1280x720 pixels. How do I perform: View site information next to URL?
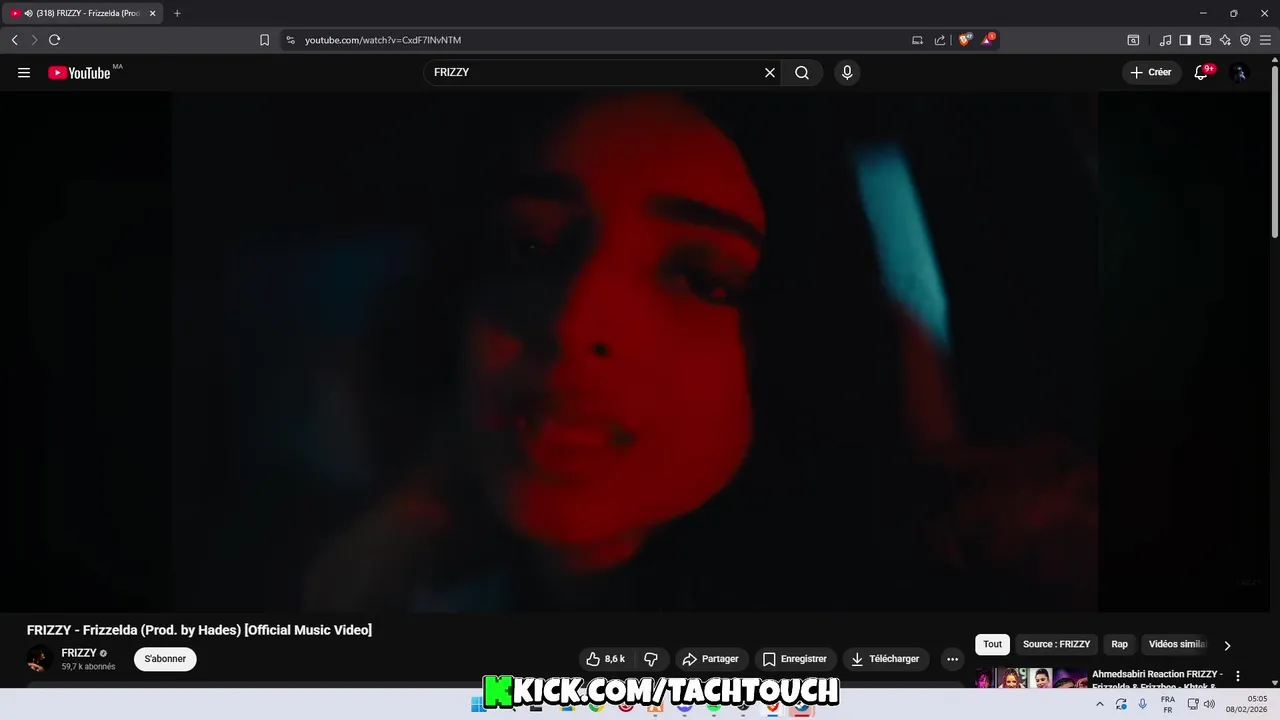coord(291,40)
